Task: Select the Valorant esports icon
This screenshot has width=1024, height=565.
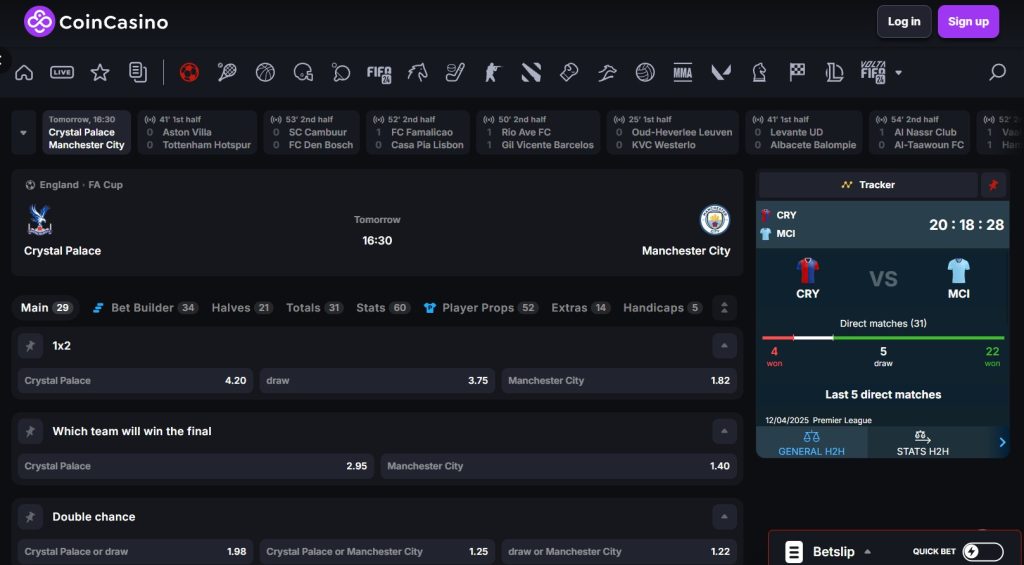Action: point(721,73)
